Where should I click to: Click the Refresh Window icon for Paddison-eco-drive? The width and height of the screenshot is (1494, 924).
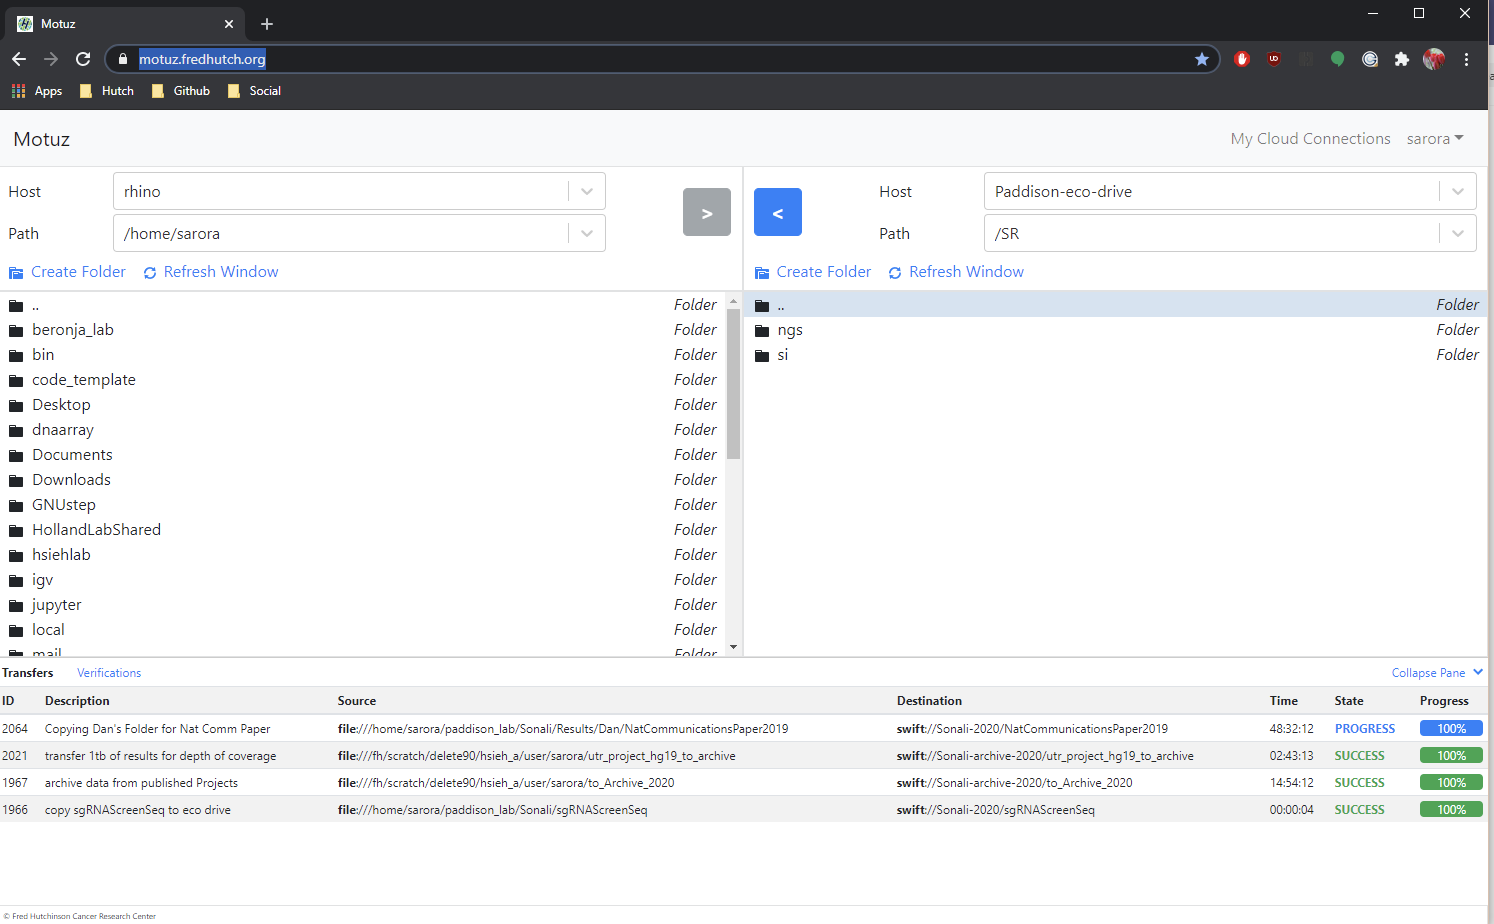[x=895, y=271]
